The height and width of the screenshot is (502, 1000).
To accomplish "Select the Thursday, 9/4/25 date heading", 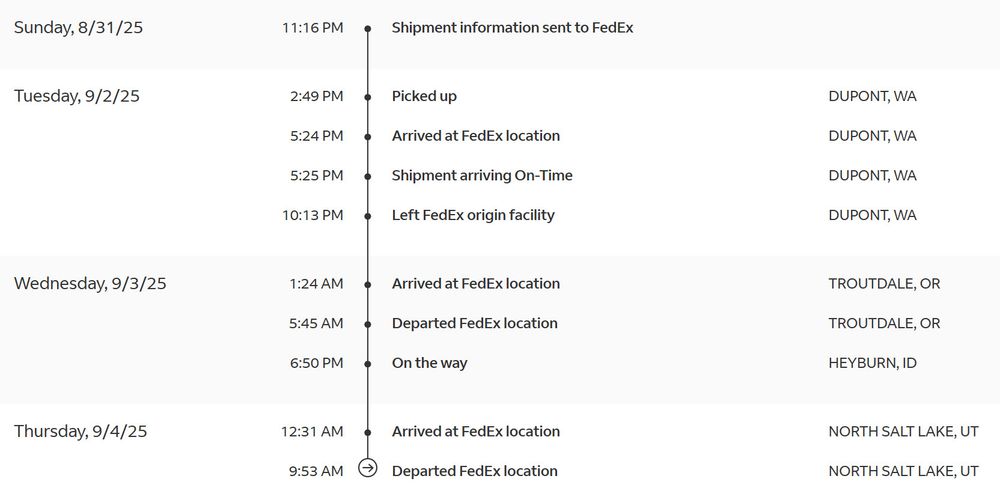I will pyautogui.click(x=81, y=432).
